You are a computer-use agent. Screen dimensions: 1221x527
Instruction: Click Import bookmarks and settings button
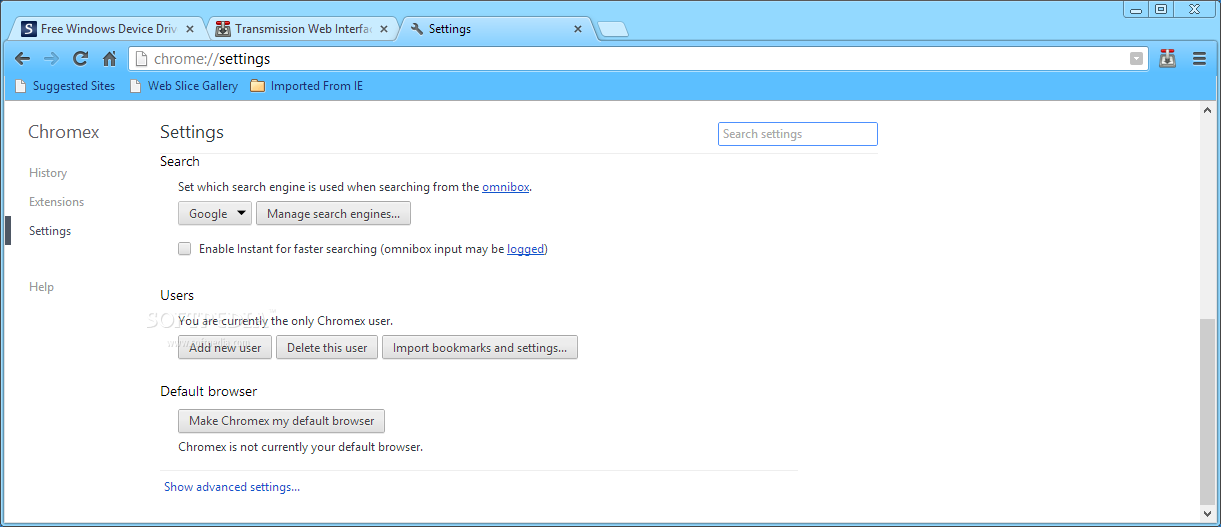[x=480, y=347]
